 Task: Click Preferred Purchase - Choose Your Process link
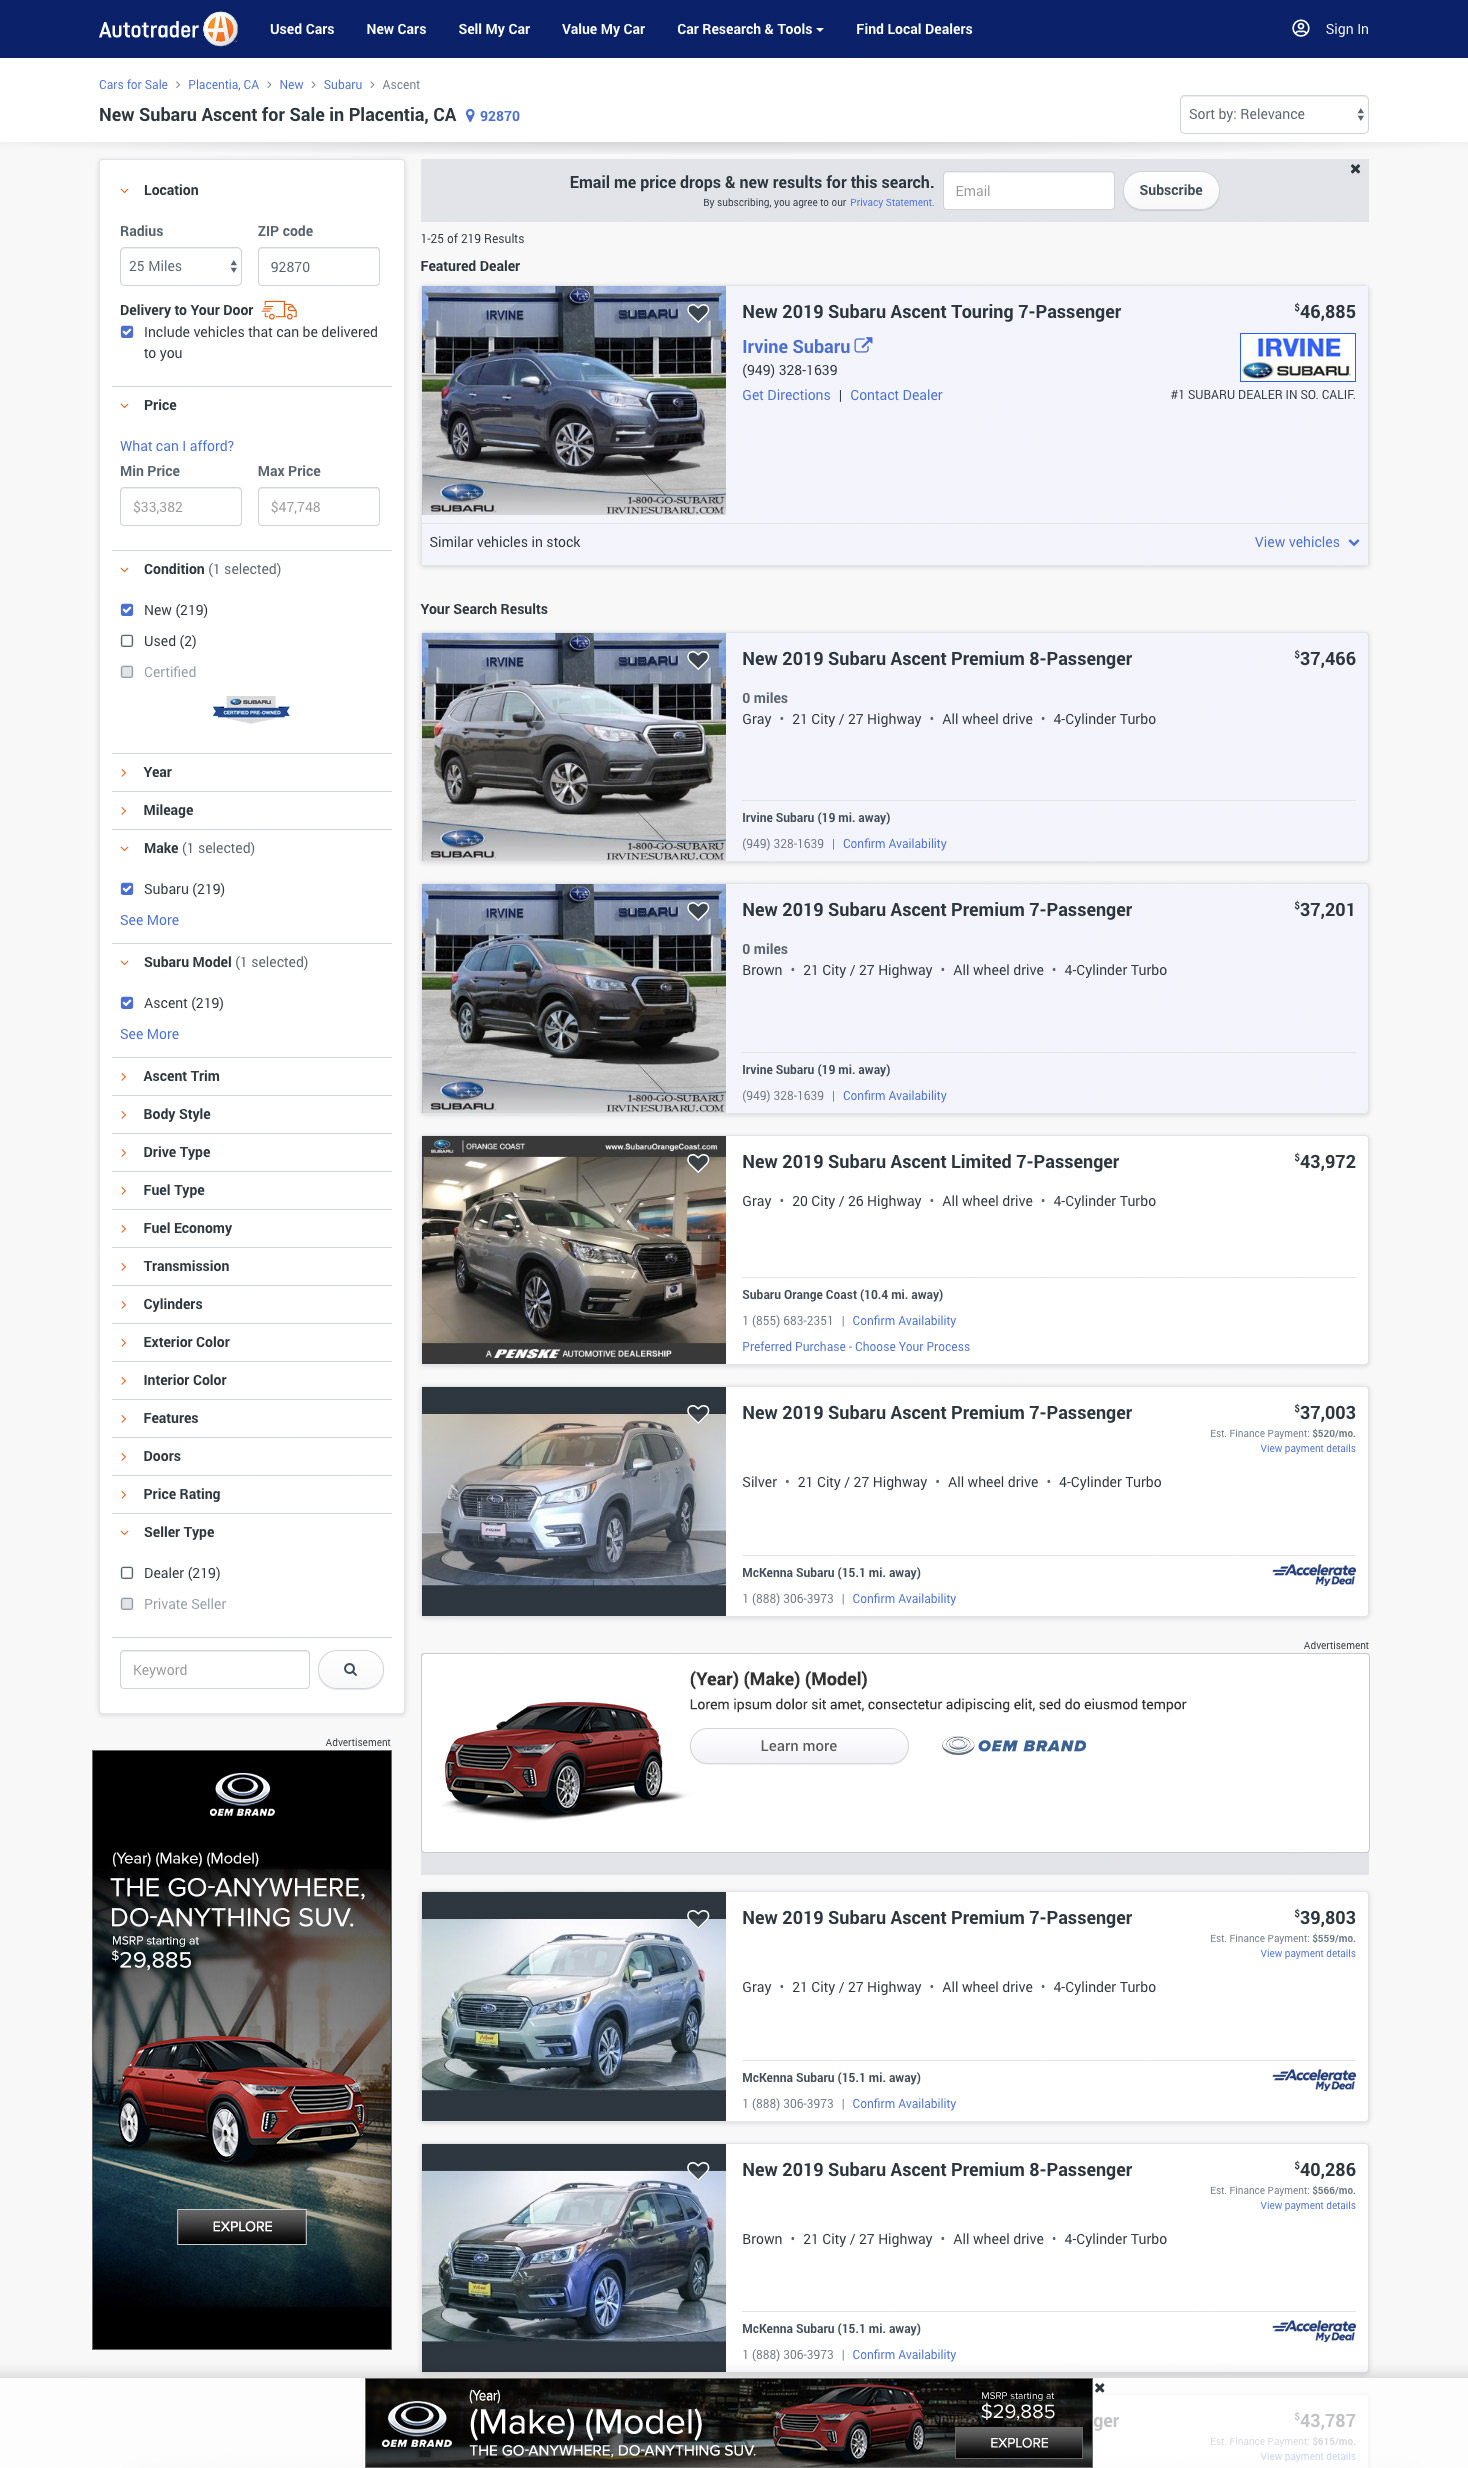tap(856, 1347)
